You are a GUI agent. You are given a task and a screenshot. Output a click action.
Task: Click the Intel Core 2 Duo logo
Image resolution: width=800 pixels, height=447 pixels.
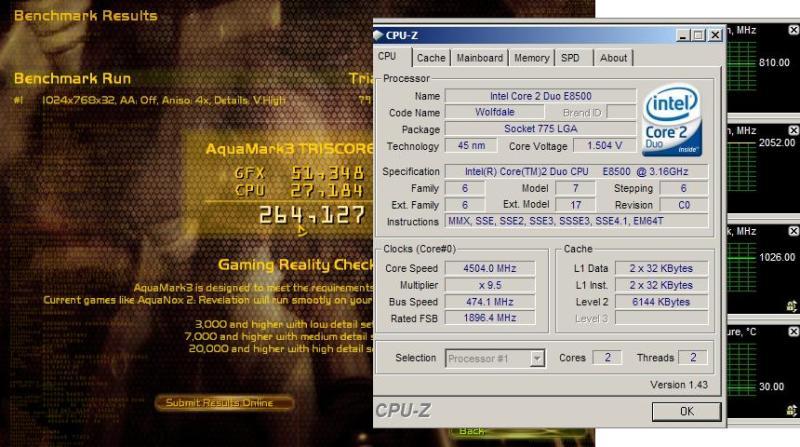(x=672, y=120)
